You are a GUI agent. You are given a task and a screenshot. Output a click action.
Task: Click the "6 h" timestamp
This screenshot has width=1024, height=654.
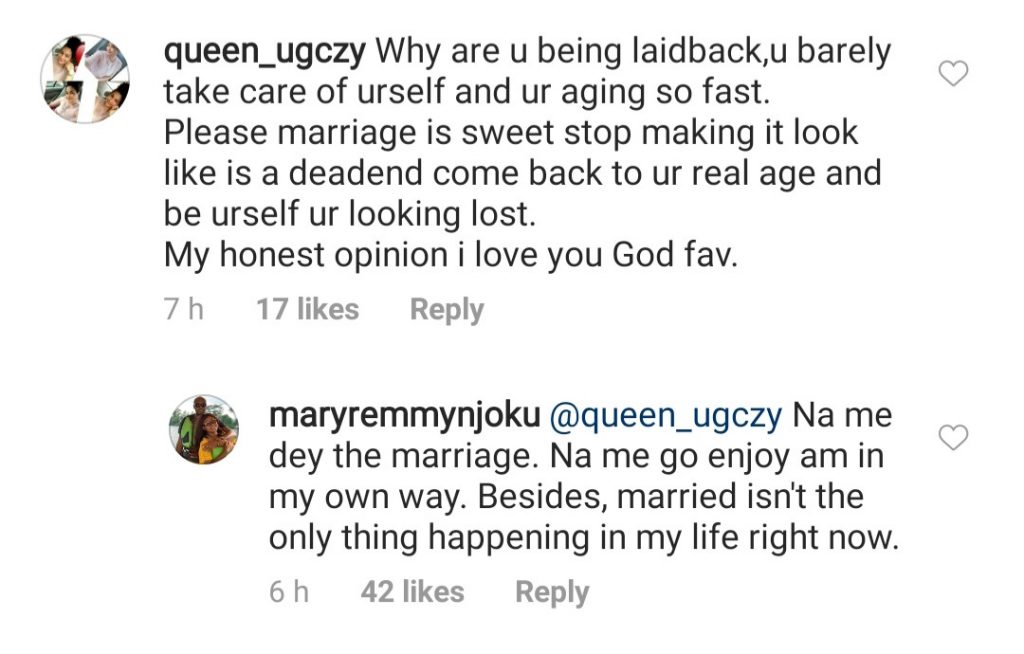(289, 591)
